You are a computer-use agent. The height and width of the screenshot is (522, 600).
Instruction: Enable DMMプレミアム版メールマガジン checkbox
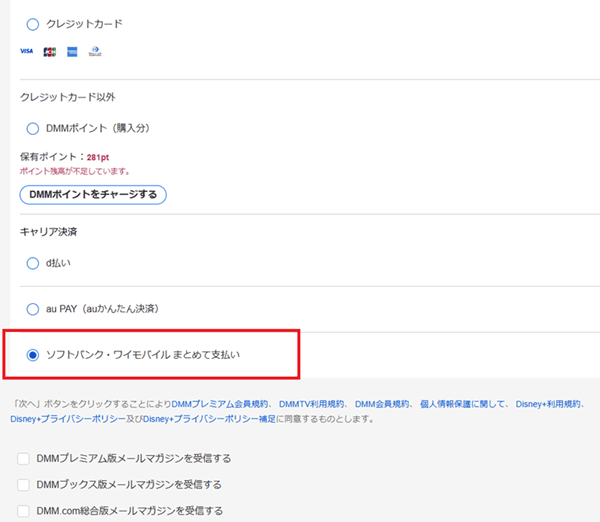pyautogui.click(x=23, y=458)
